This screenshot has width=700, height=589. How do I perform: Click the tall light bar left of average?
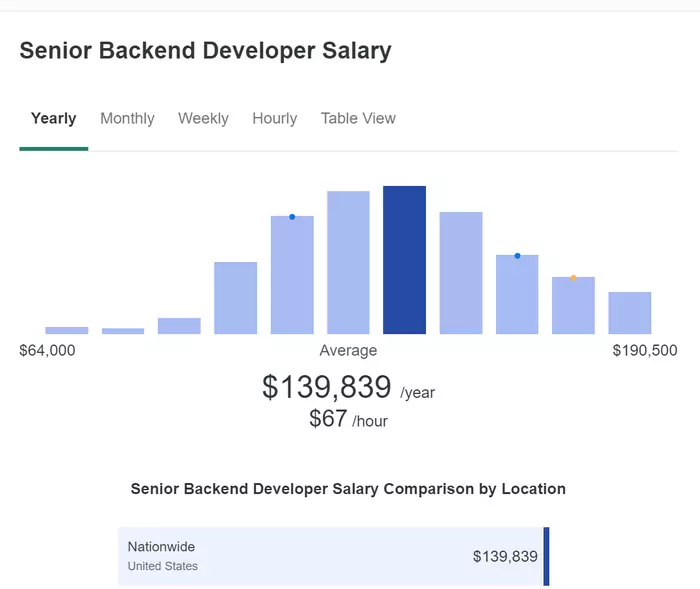(x=348, y=262)
